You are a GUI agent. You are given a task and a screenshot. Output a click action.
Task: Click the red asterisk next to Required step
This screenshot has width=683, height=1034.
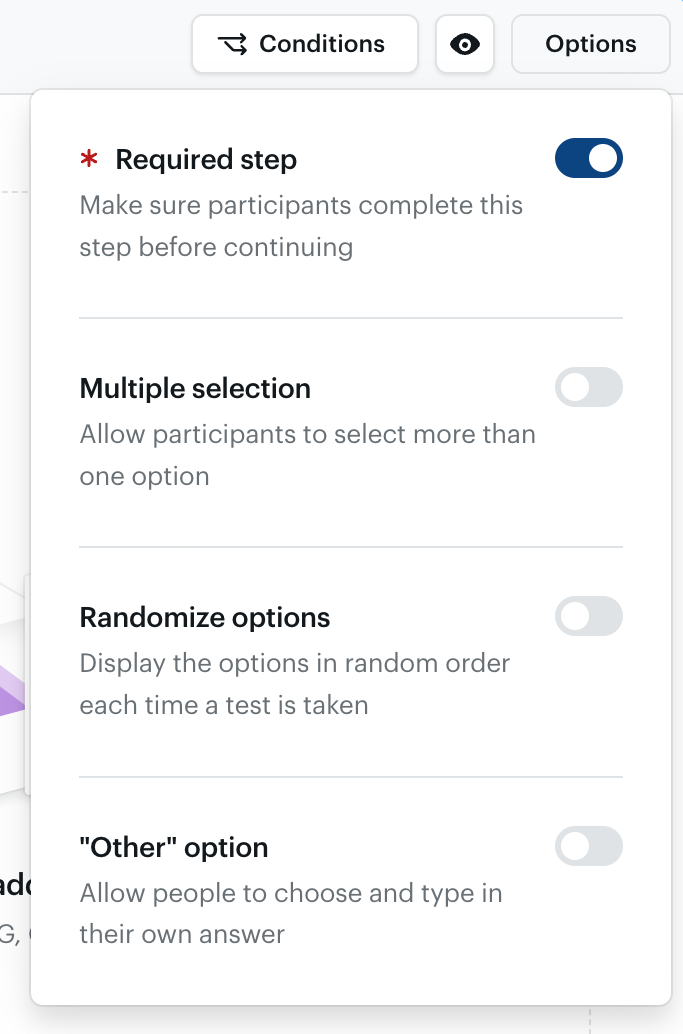89,158
